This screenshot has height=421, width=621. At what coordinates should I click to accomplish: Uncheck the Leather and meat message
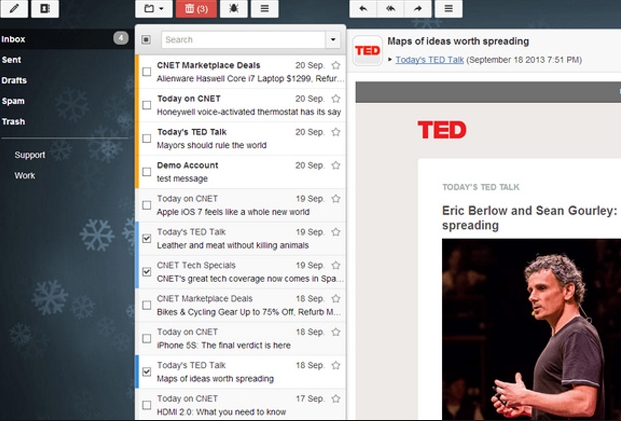147,238
